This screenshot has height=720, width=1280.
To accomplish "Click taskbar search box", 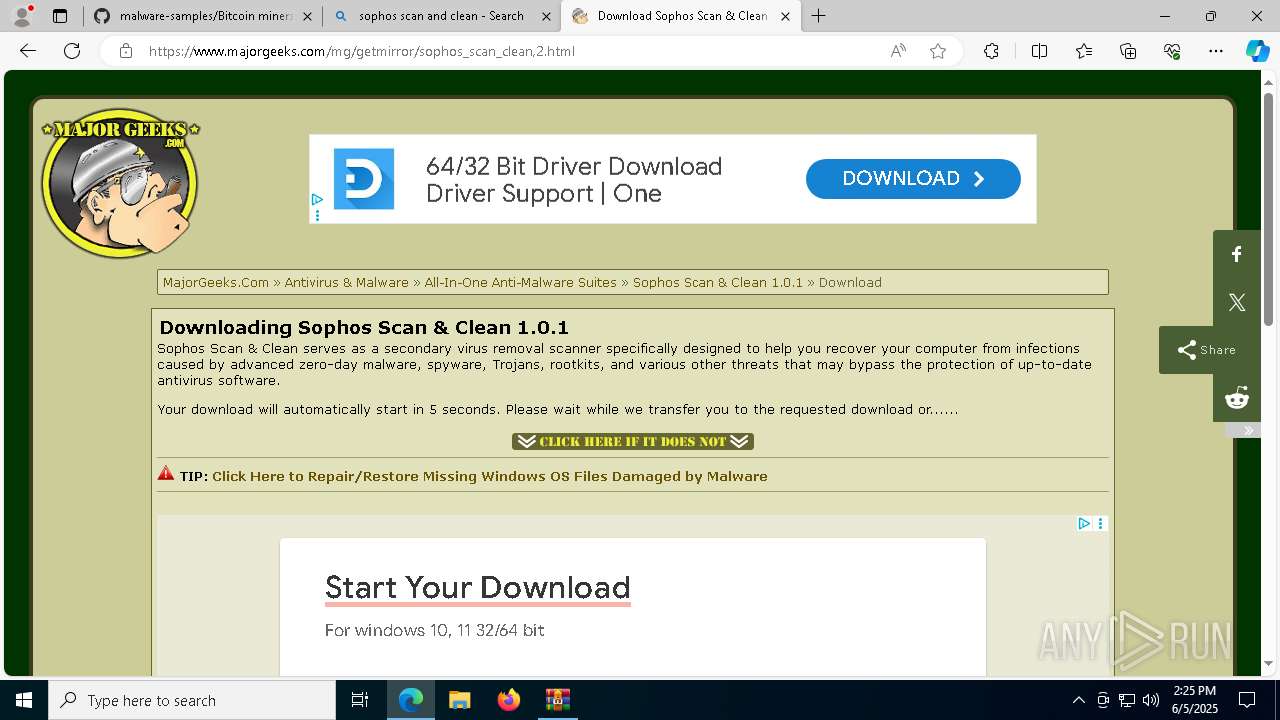I will tap(192, 700).
